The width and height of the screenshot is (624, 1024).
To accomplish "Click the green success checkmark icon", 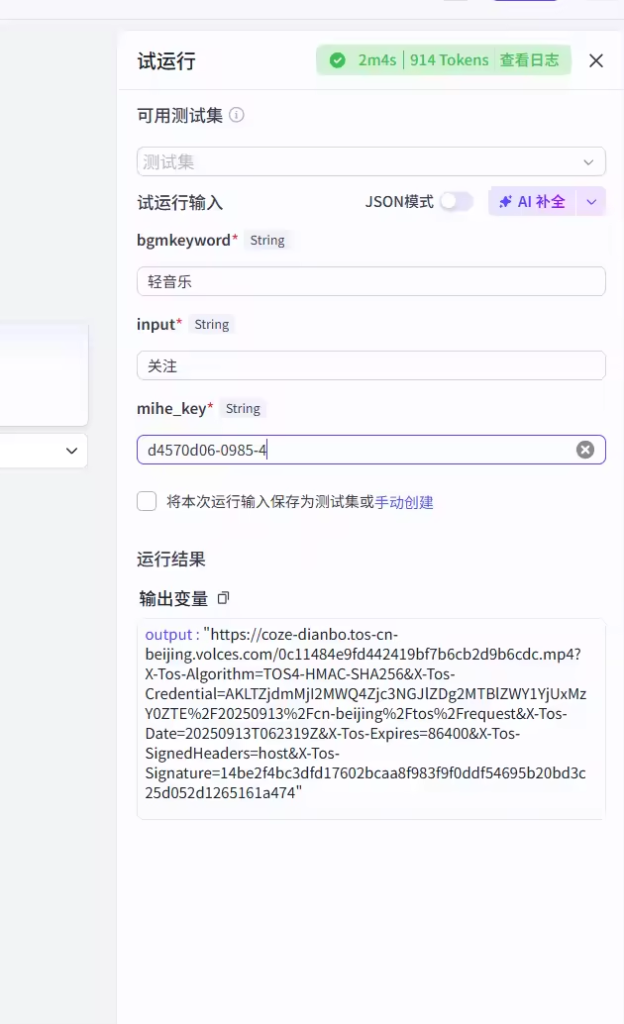I will point(337,60).
